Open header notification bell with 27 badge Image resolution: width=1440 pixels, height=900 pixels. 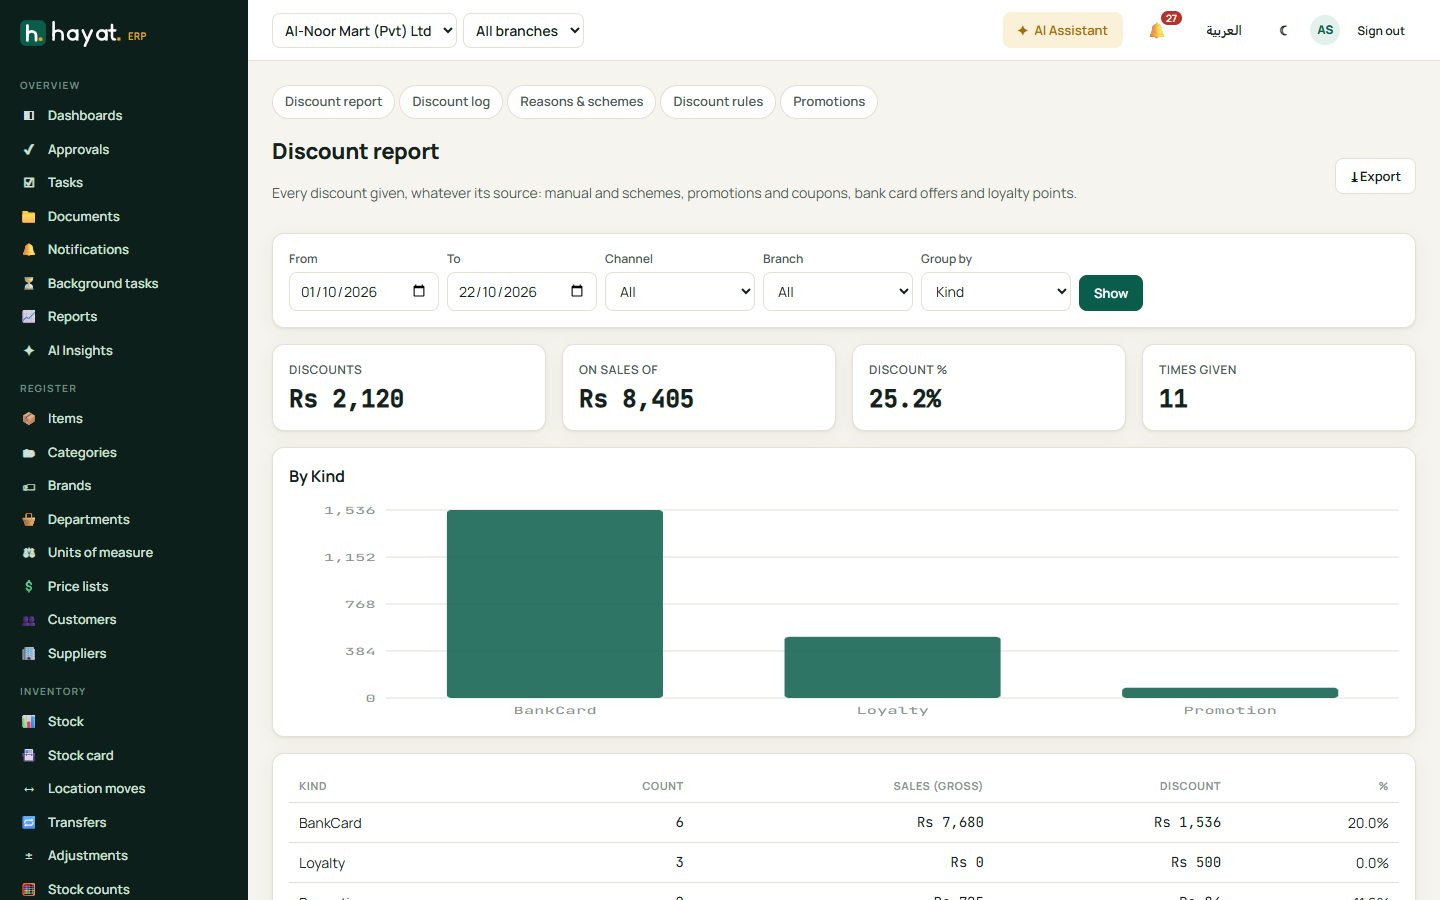pyautogui.click(x=1158, y=30)
